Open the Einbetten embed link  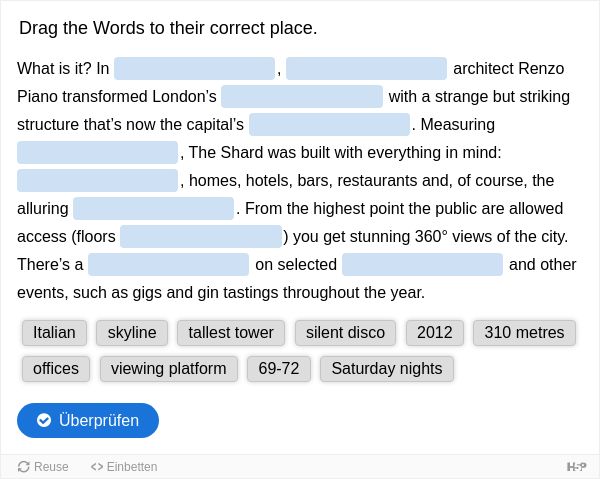[124, 467]
